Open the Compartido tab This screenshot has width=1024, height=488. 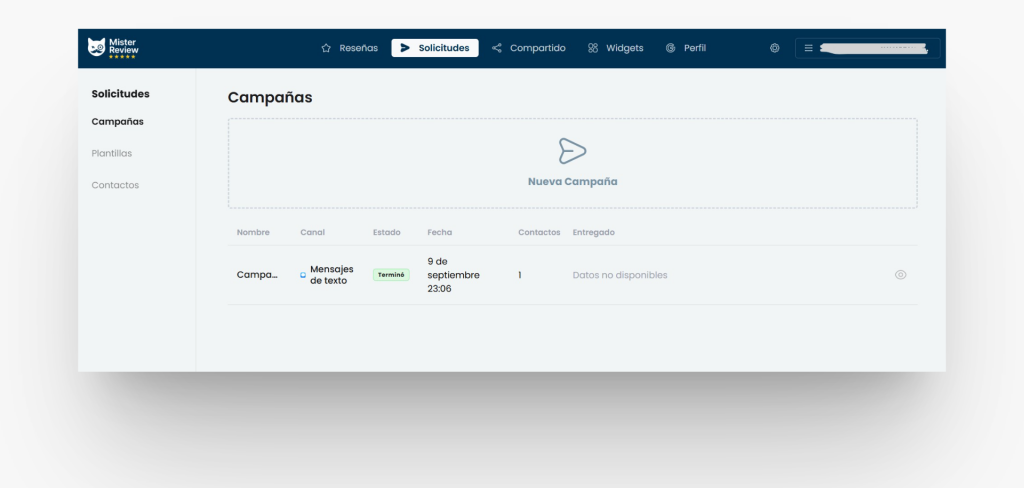pos(537,48)
